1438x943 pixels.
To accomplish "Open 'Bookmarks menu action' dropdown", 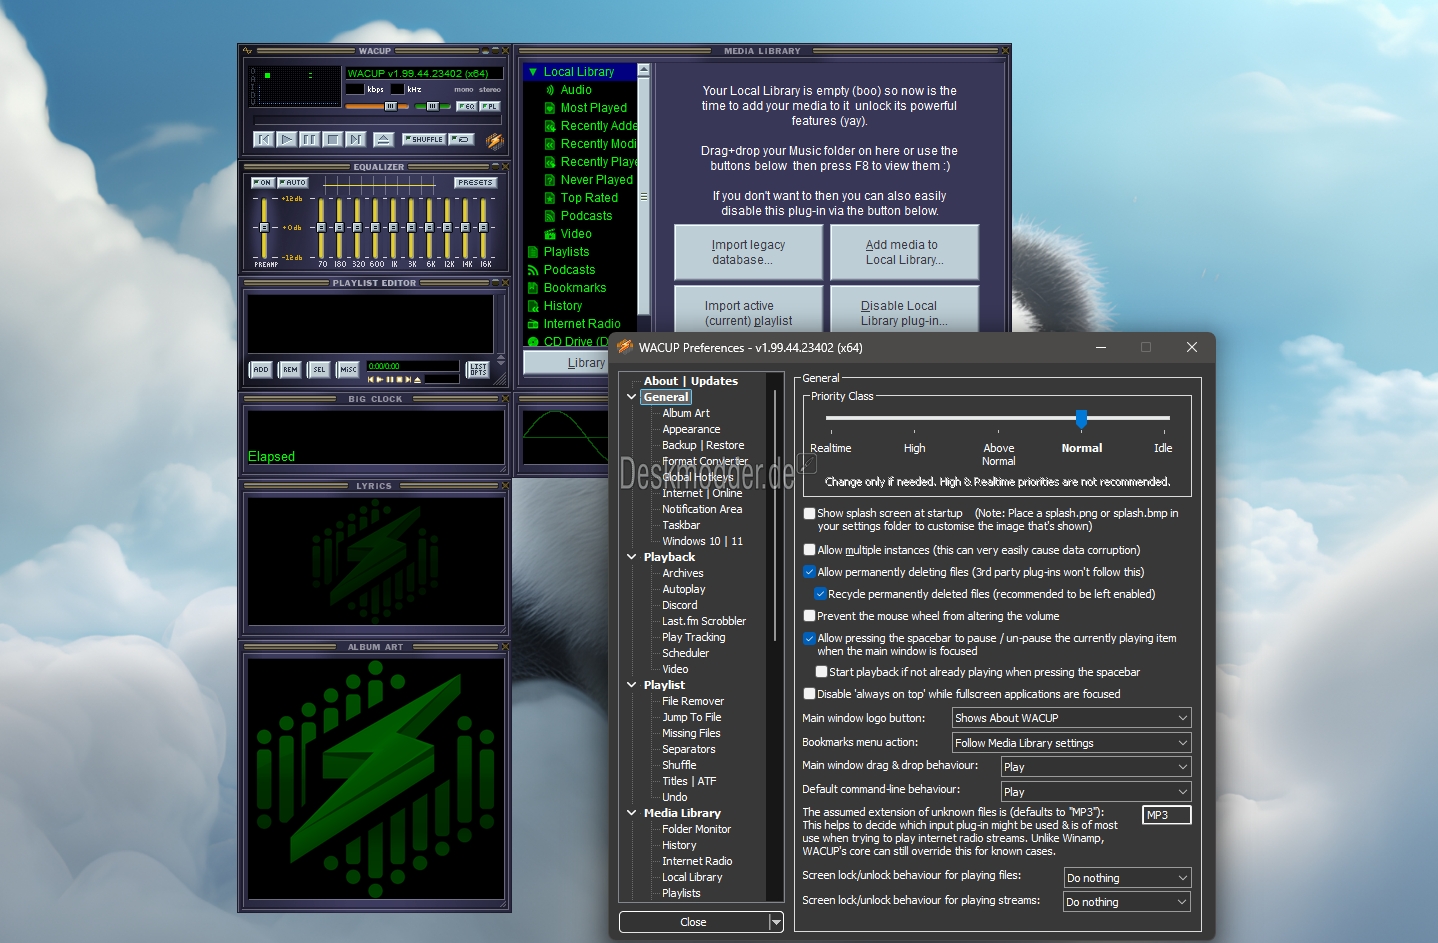I will (1071, 743).
